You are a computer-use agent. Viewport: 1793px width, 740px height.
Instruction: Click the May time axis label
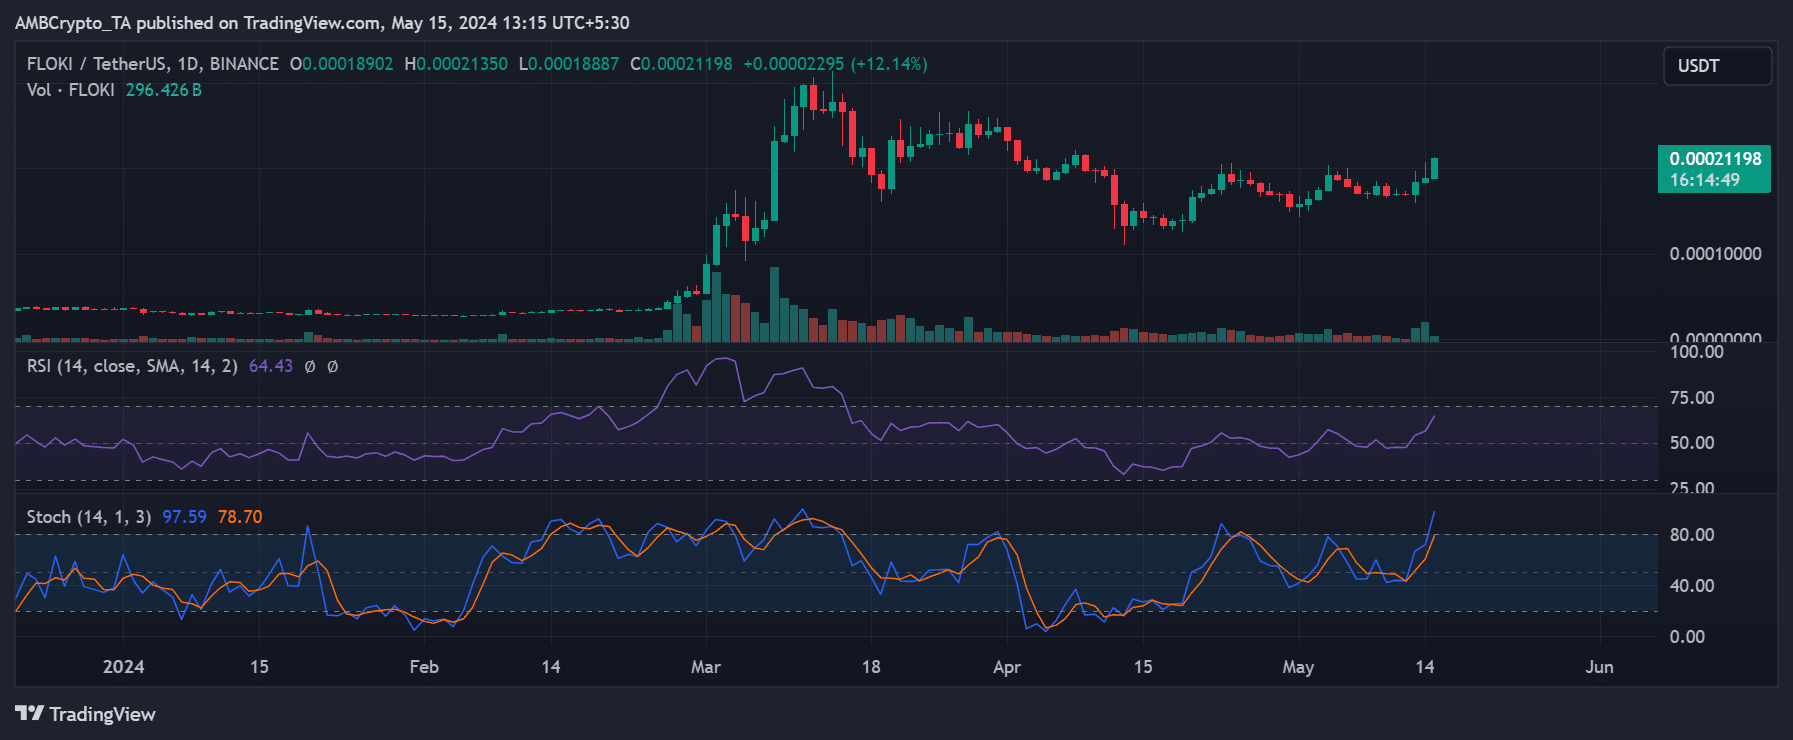pyautogui.click(x=1298, y=667)
